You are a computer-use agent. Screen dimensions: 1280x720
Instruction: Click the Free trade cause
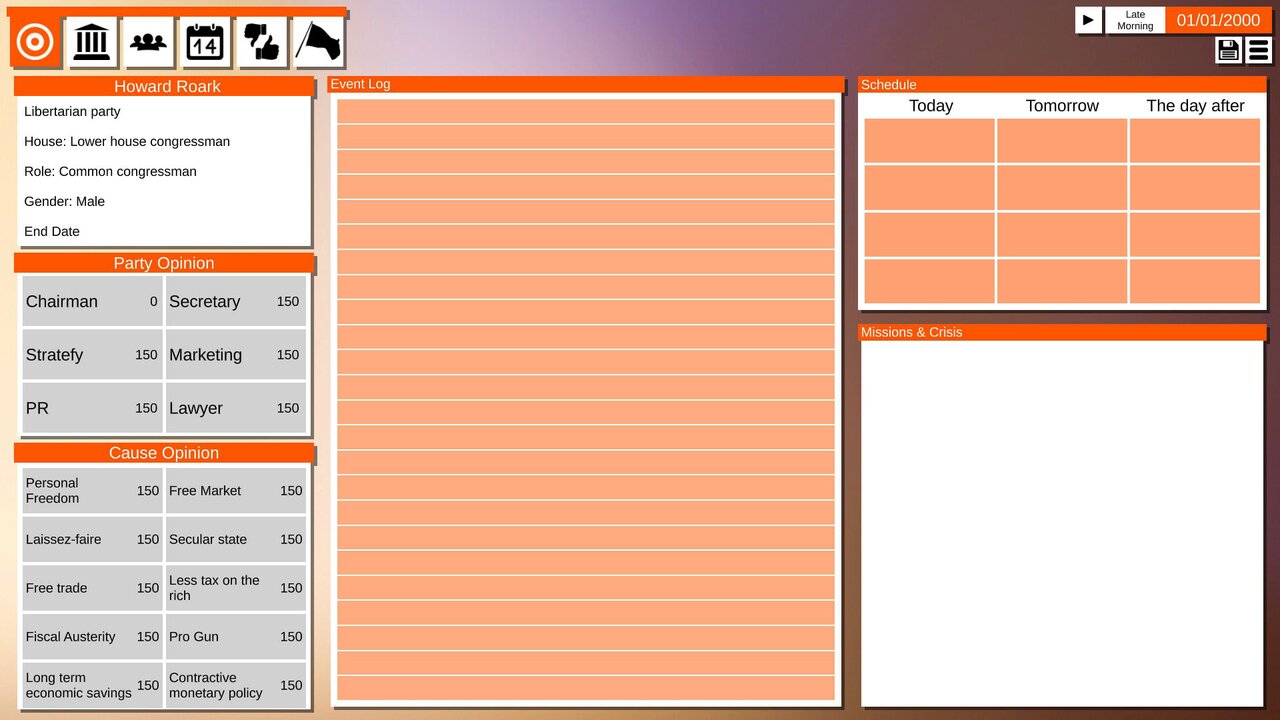92,588
